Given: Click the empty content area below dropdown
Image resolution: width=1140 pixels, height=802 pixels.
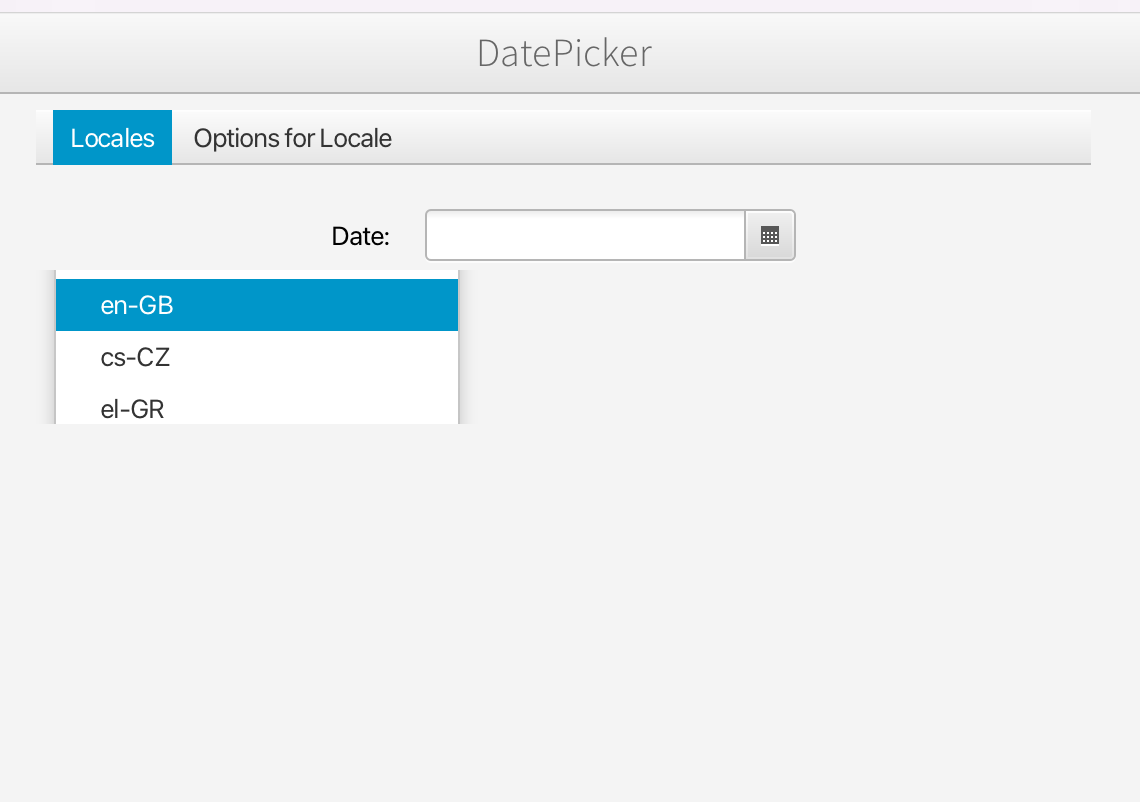Looking at the screenshot, I should [x=400, y=600].
